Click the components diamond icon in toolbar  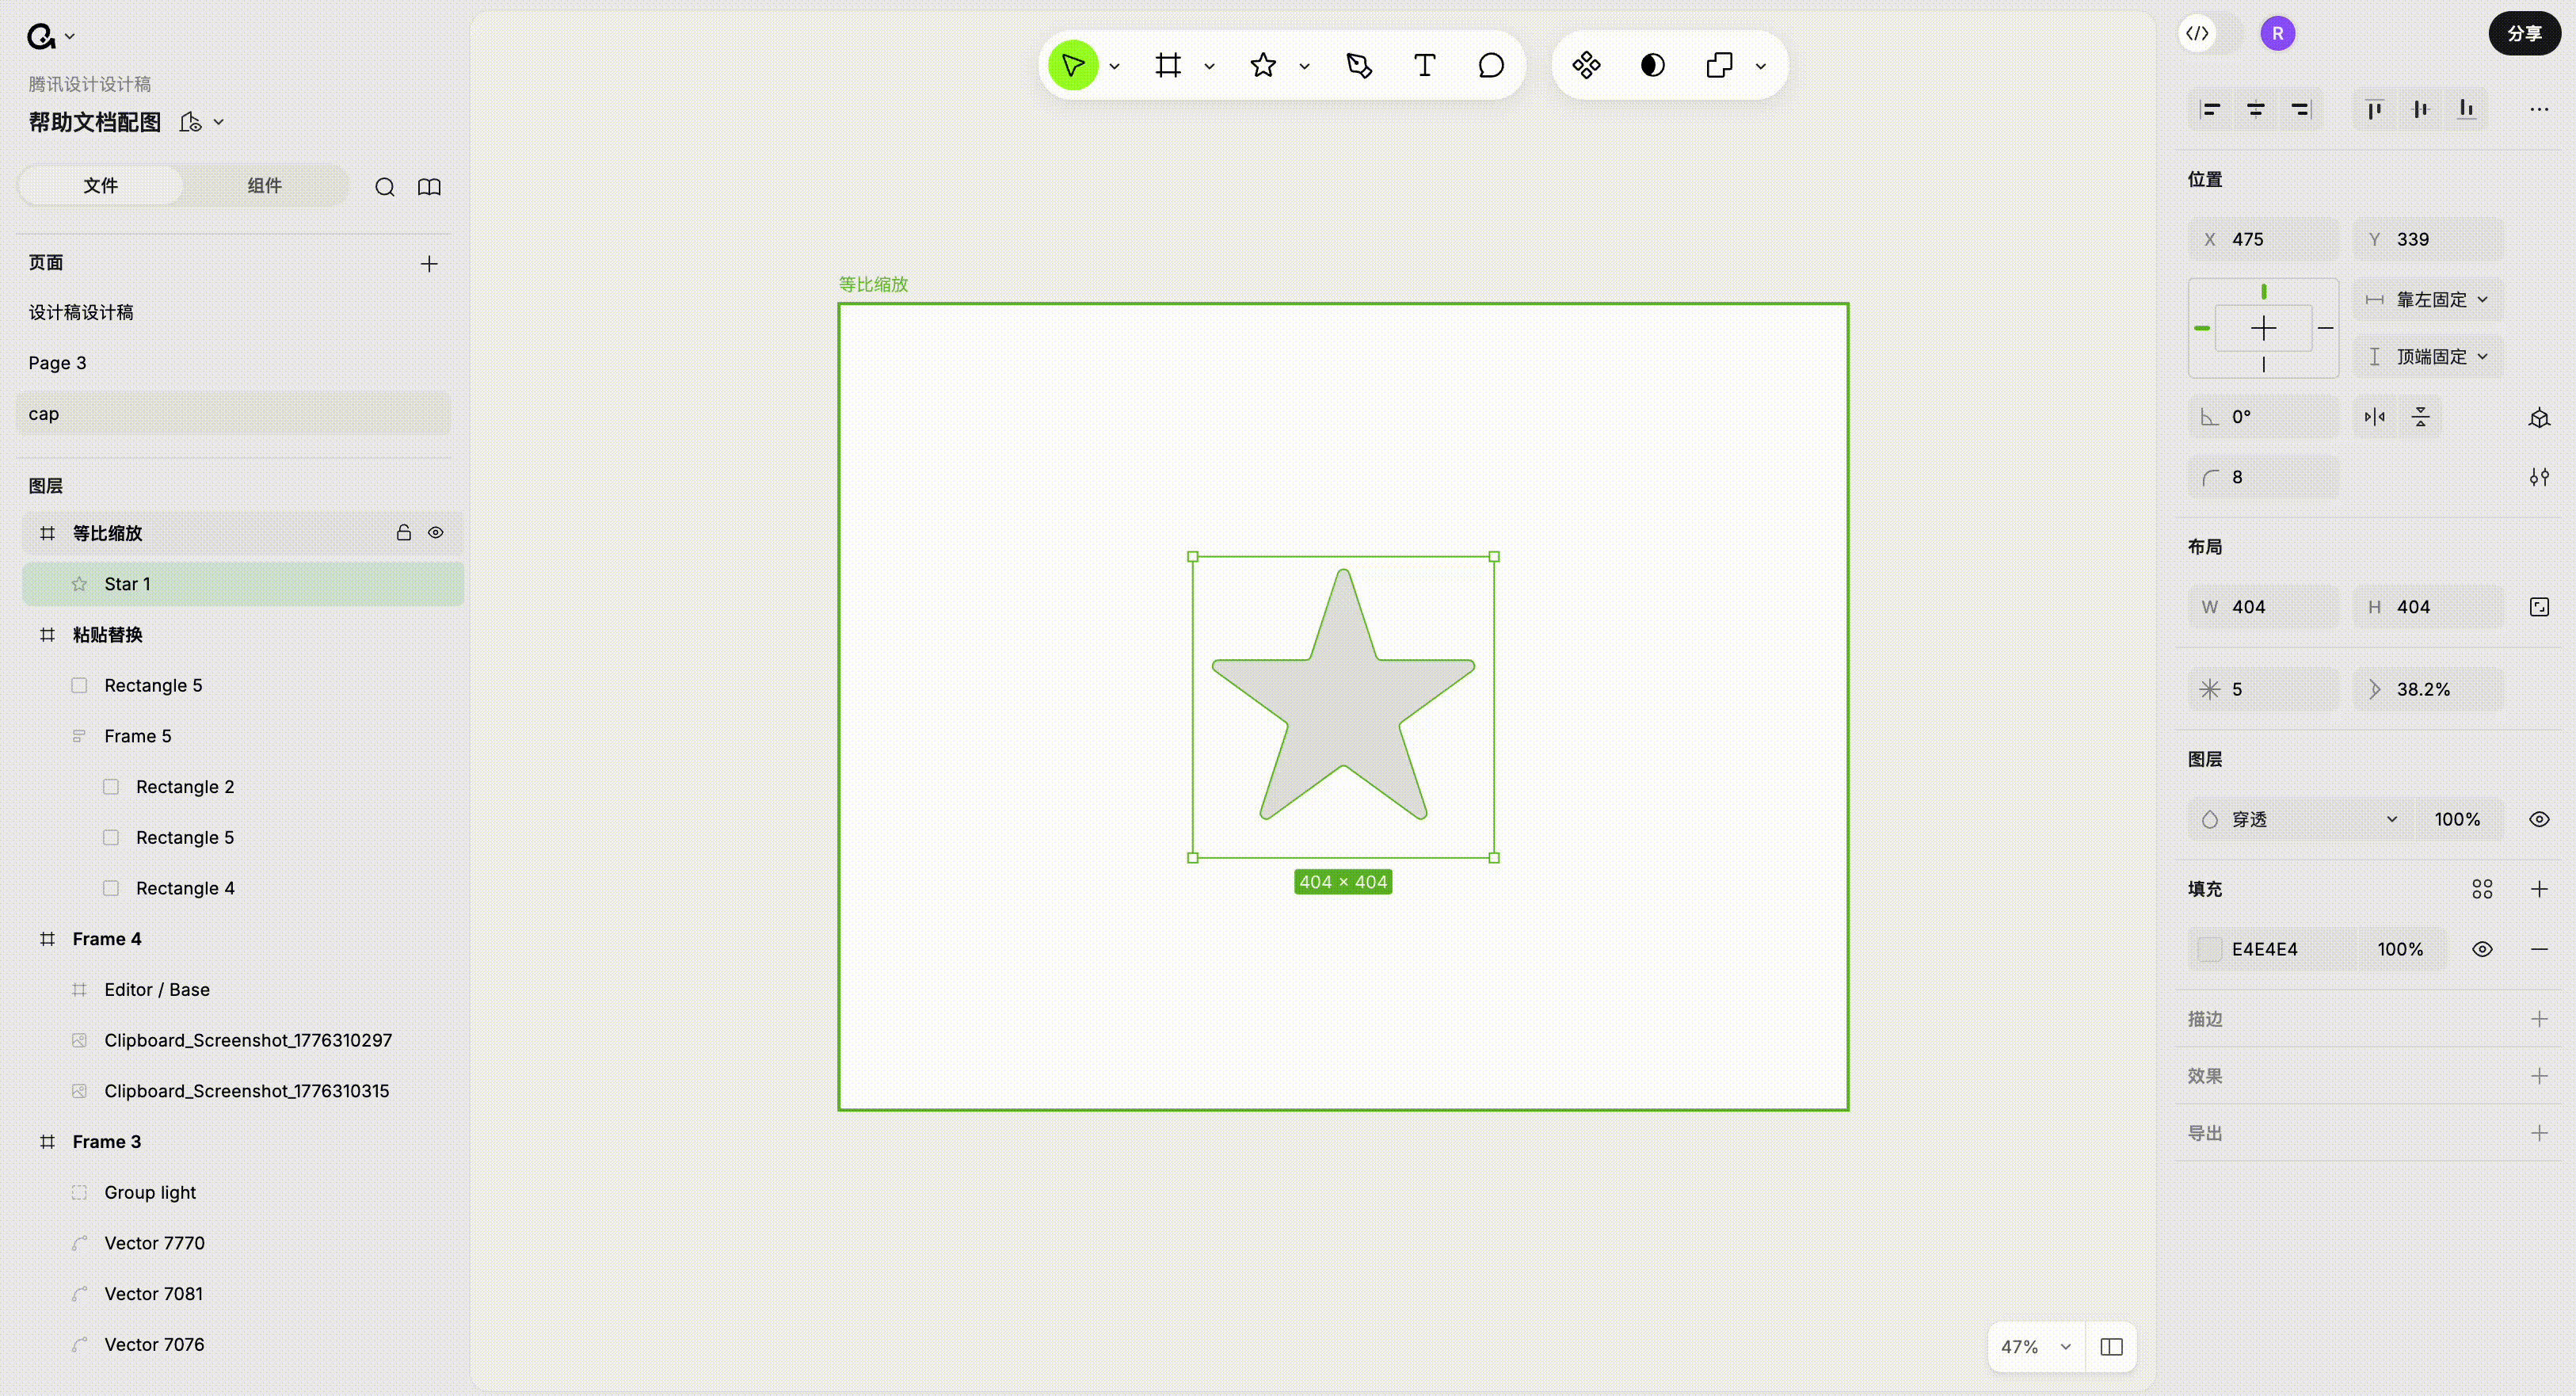[1586, 66]
